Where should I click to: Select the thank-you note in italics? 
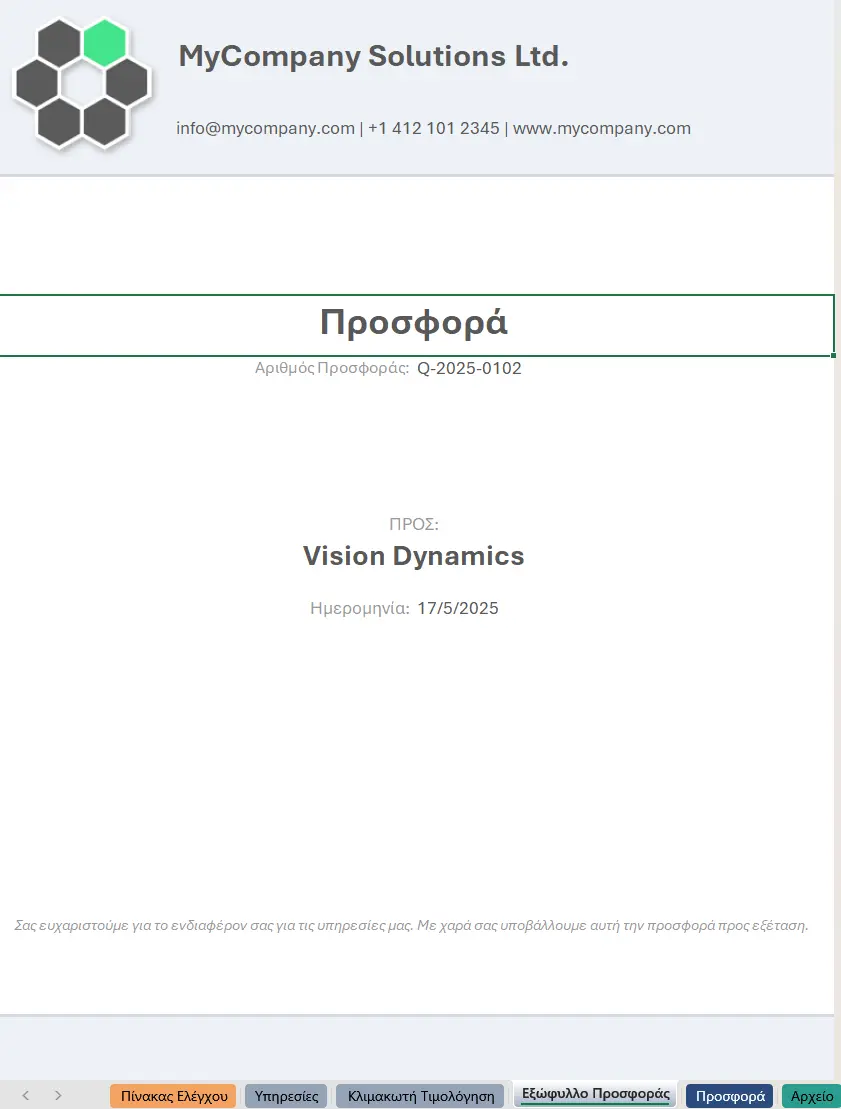pyautogui.click(x=411, y=925)
